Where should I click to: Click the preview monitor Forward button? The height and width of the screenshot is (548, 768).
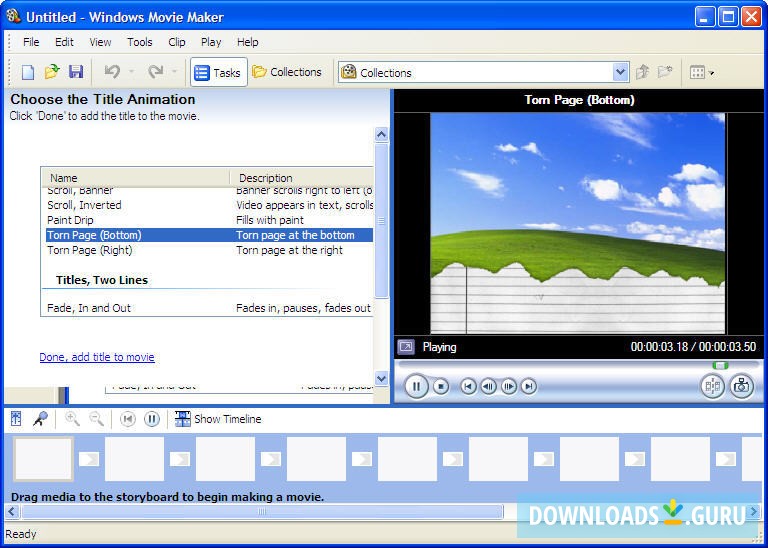[528, 386]
